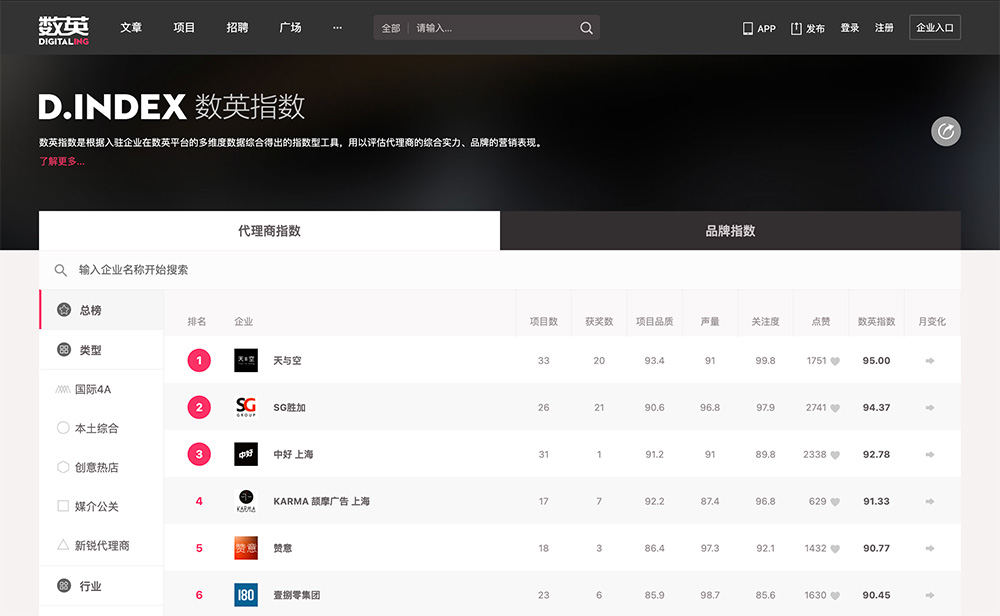
Task: Open 中好 上海 company logo
Action: 246,454
